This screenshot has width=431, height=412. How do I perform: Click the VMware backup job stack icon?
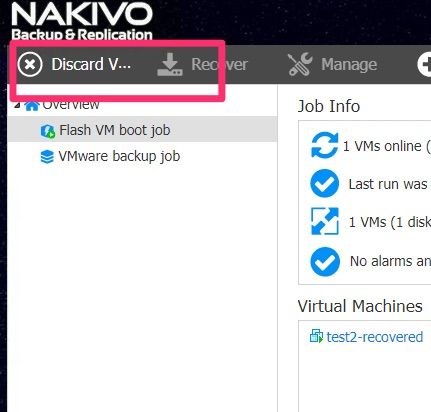pyautogui.click(x=47, y=157)
